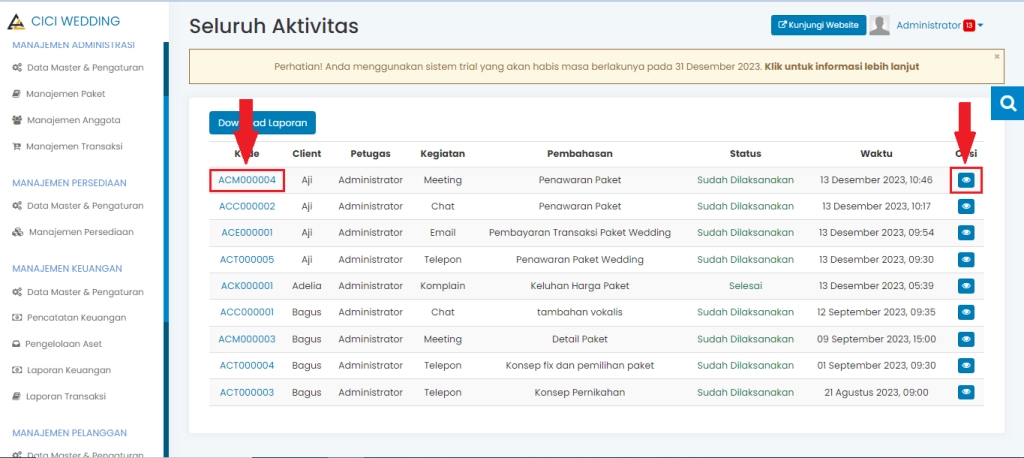Show details for ACK000001 complaint row
Screen dimensions: 1024x458
click(x=966, y=286)
